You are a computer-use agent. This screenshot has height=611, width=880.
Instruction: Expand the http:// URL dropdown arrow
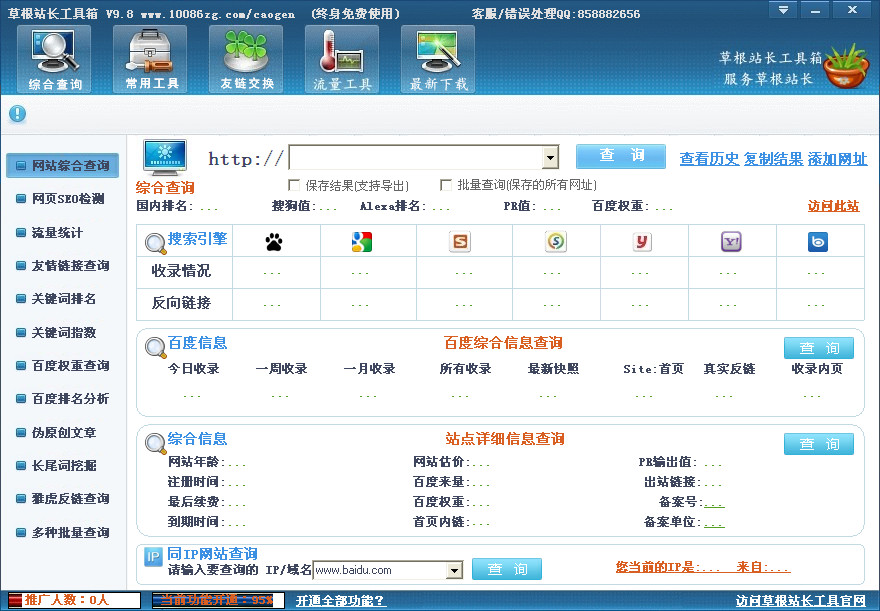(x=551, y=158)
